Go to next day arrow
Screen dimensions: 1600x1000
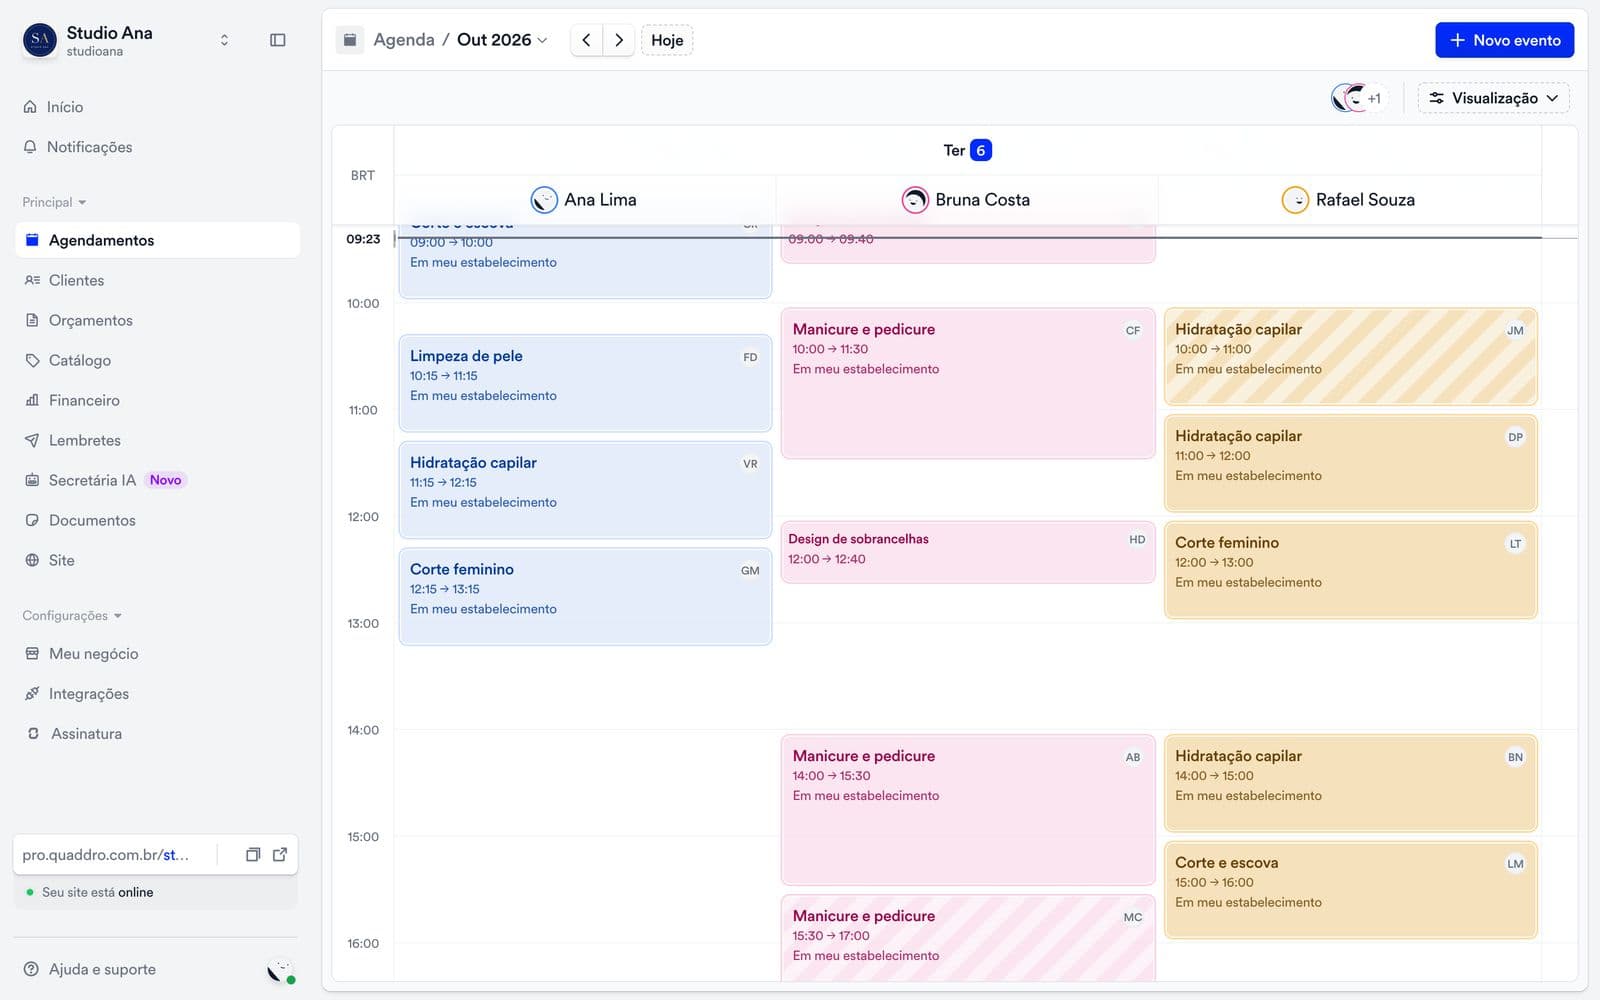619,40
